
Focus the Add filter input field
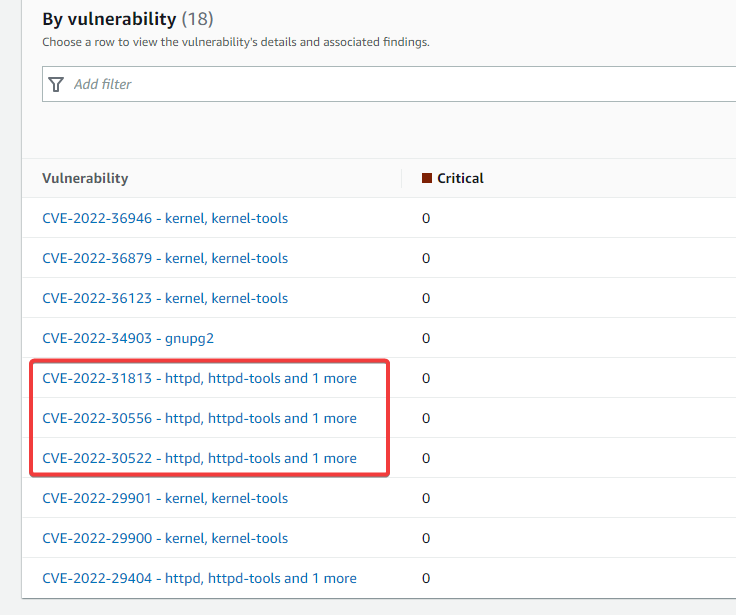pos(389,84)
